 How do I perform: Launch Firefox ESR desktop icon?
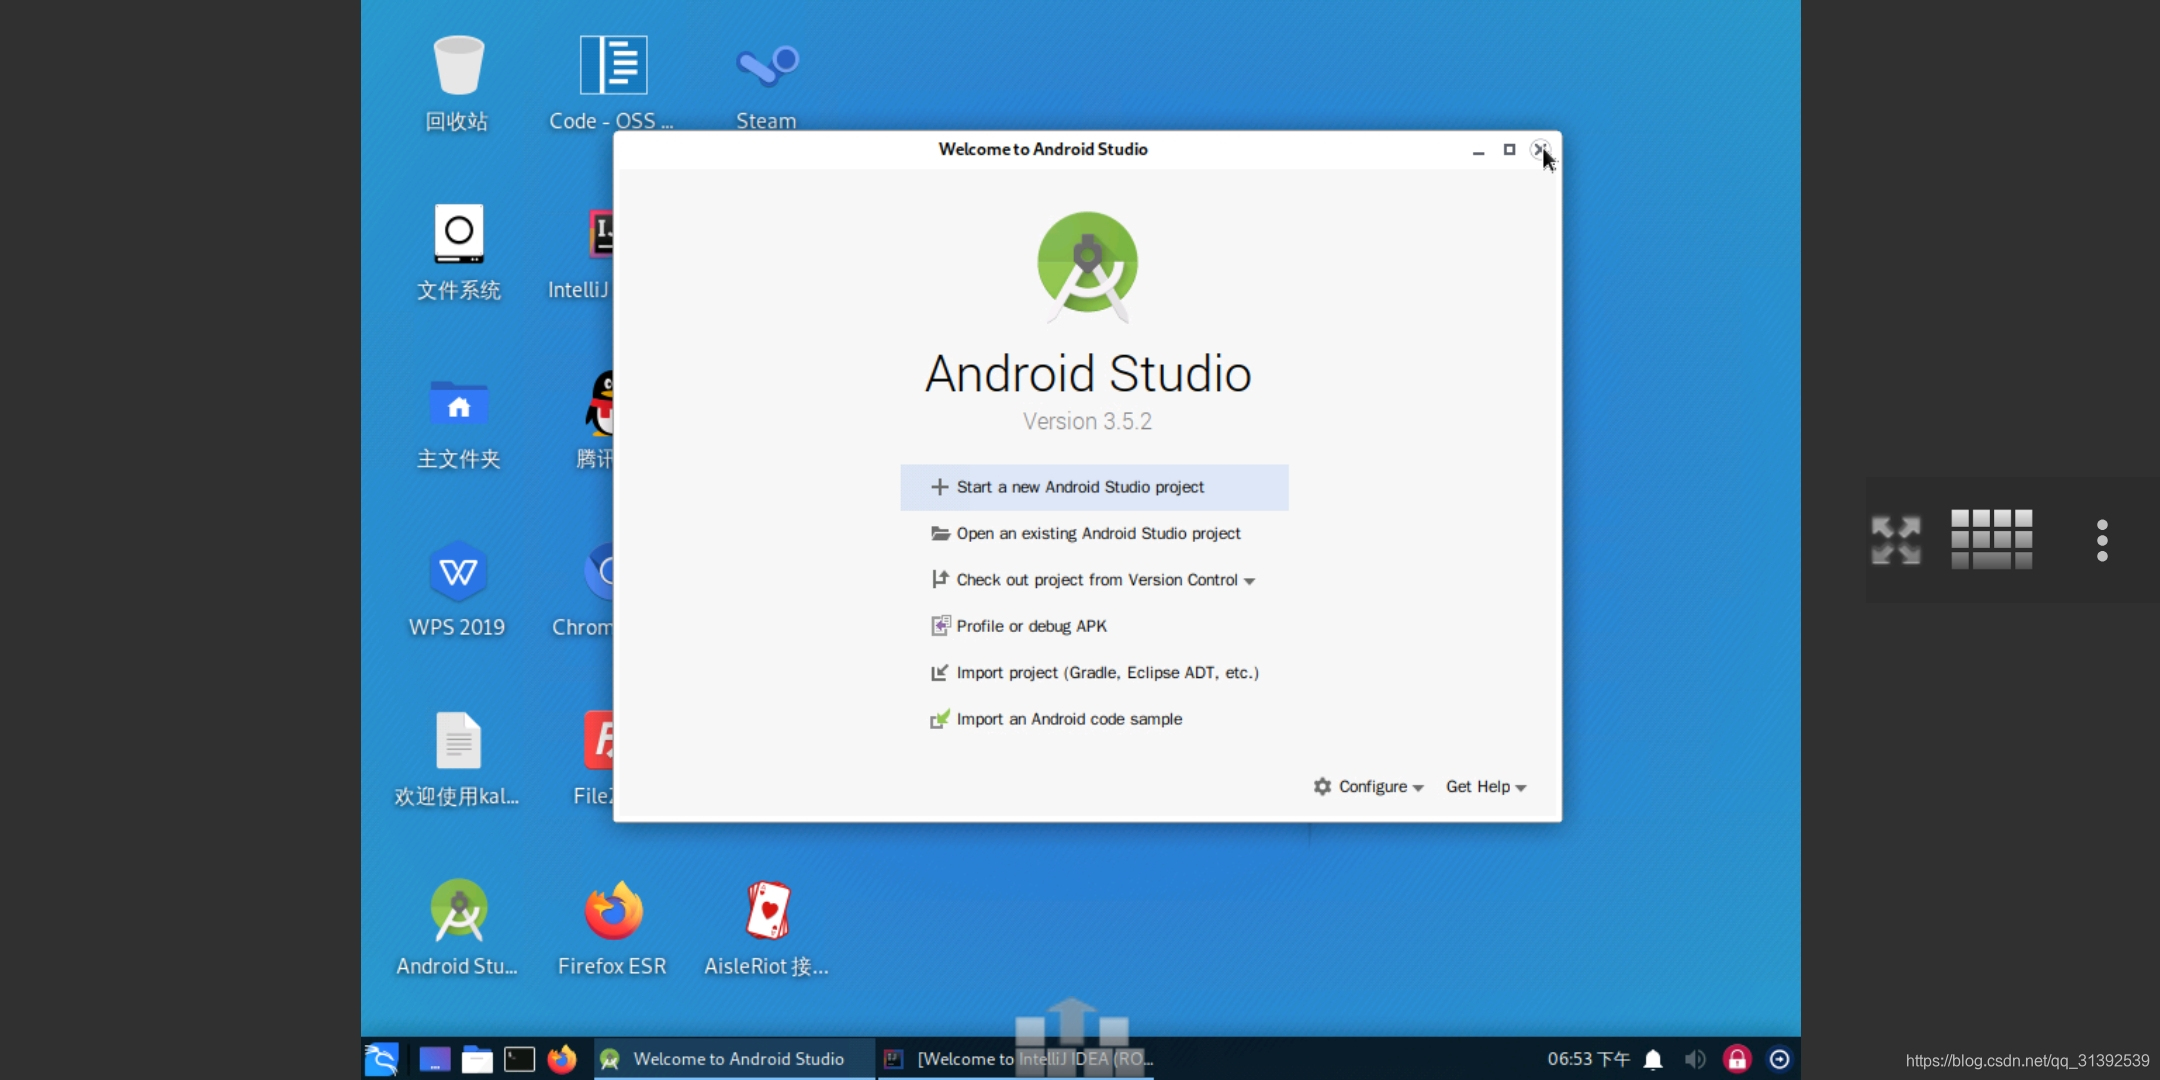coord(613,910)
